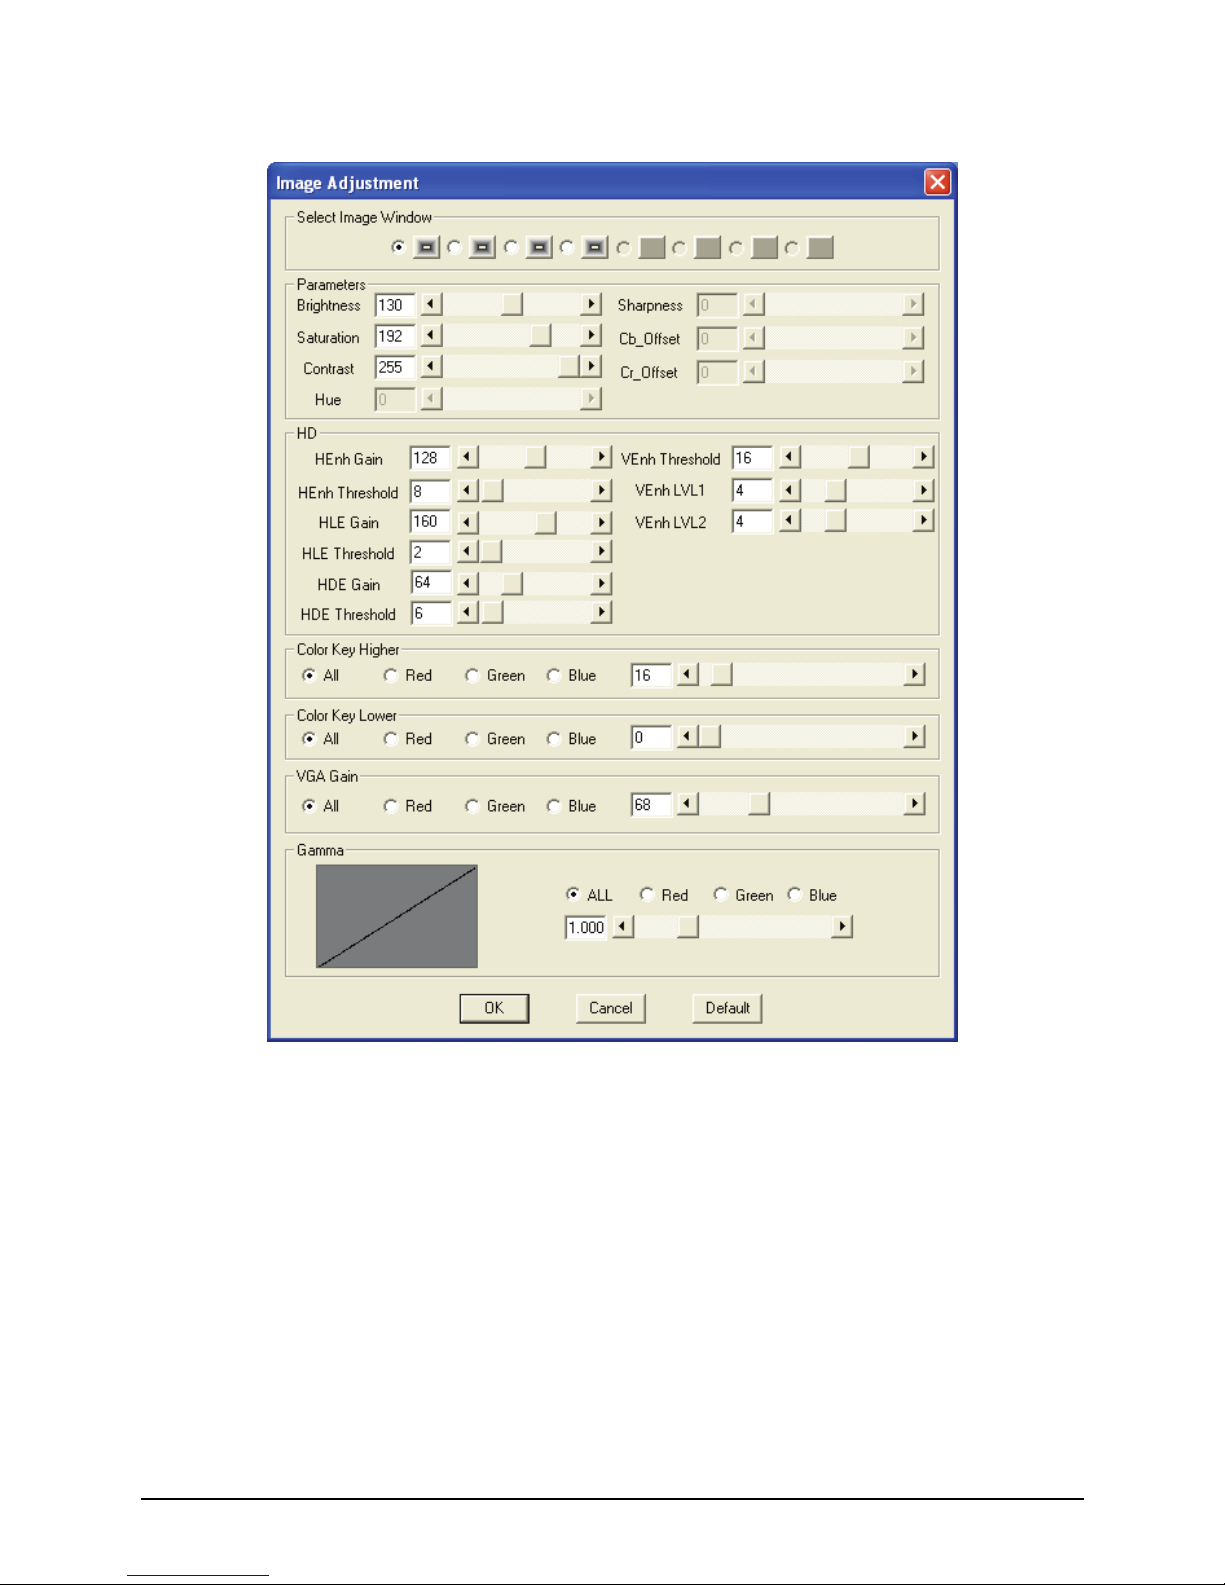Image resolution: width=1225 pixels, height=1585 pixels.
Task: Select the second image window radio button
Action: point(455,247)
